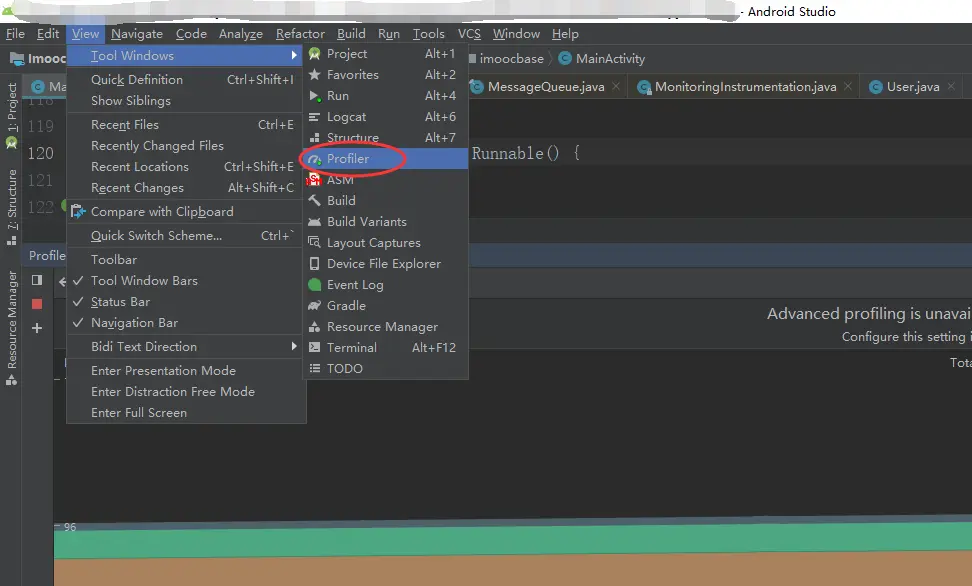972x586 pixels.
Task: Select Recent Changes menu item
Action: [x=186, y=188]
